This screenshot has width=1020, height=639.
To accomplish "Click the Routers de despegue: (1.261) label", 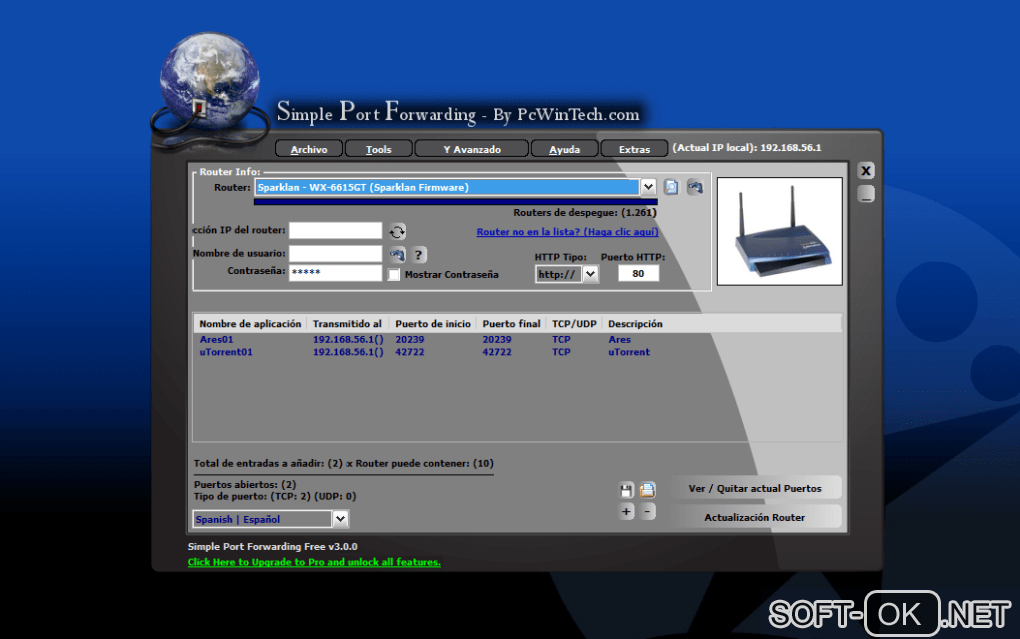I will coord(585,213).
